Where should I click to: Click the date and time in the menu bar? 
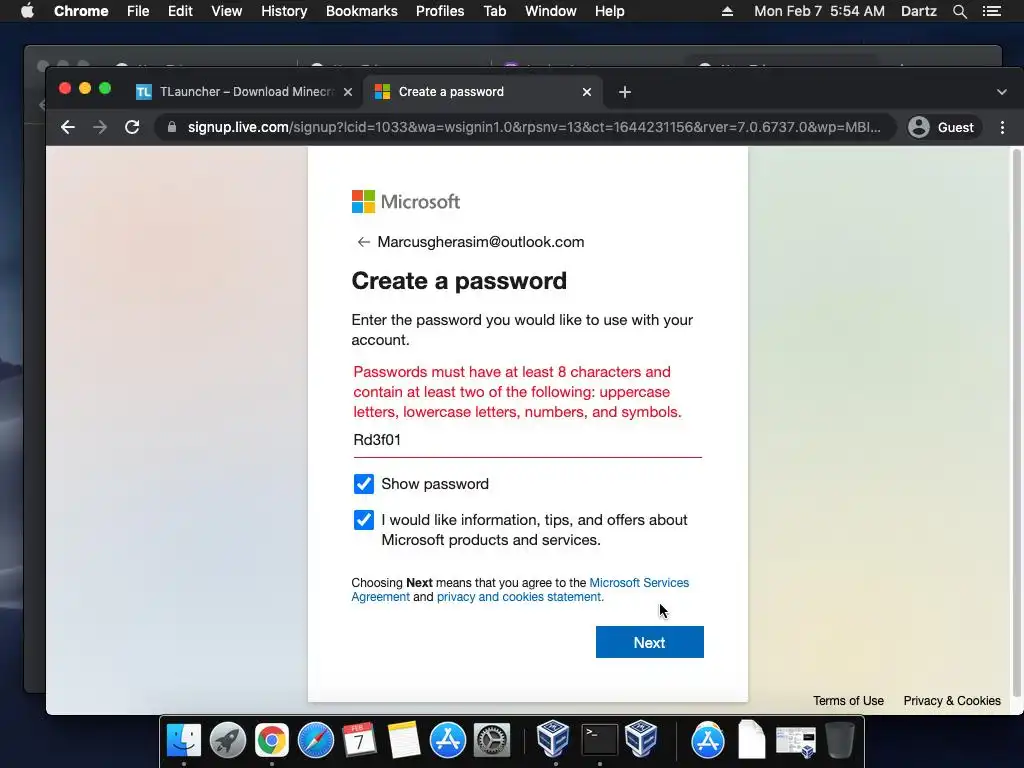[x=820, y=11]
